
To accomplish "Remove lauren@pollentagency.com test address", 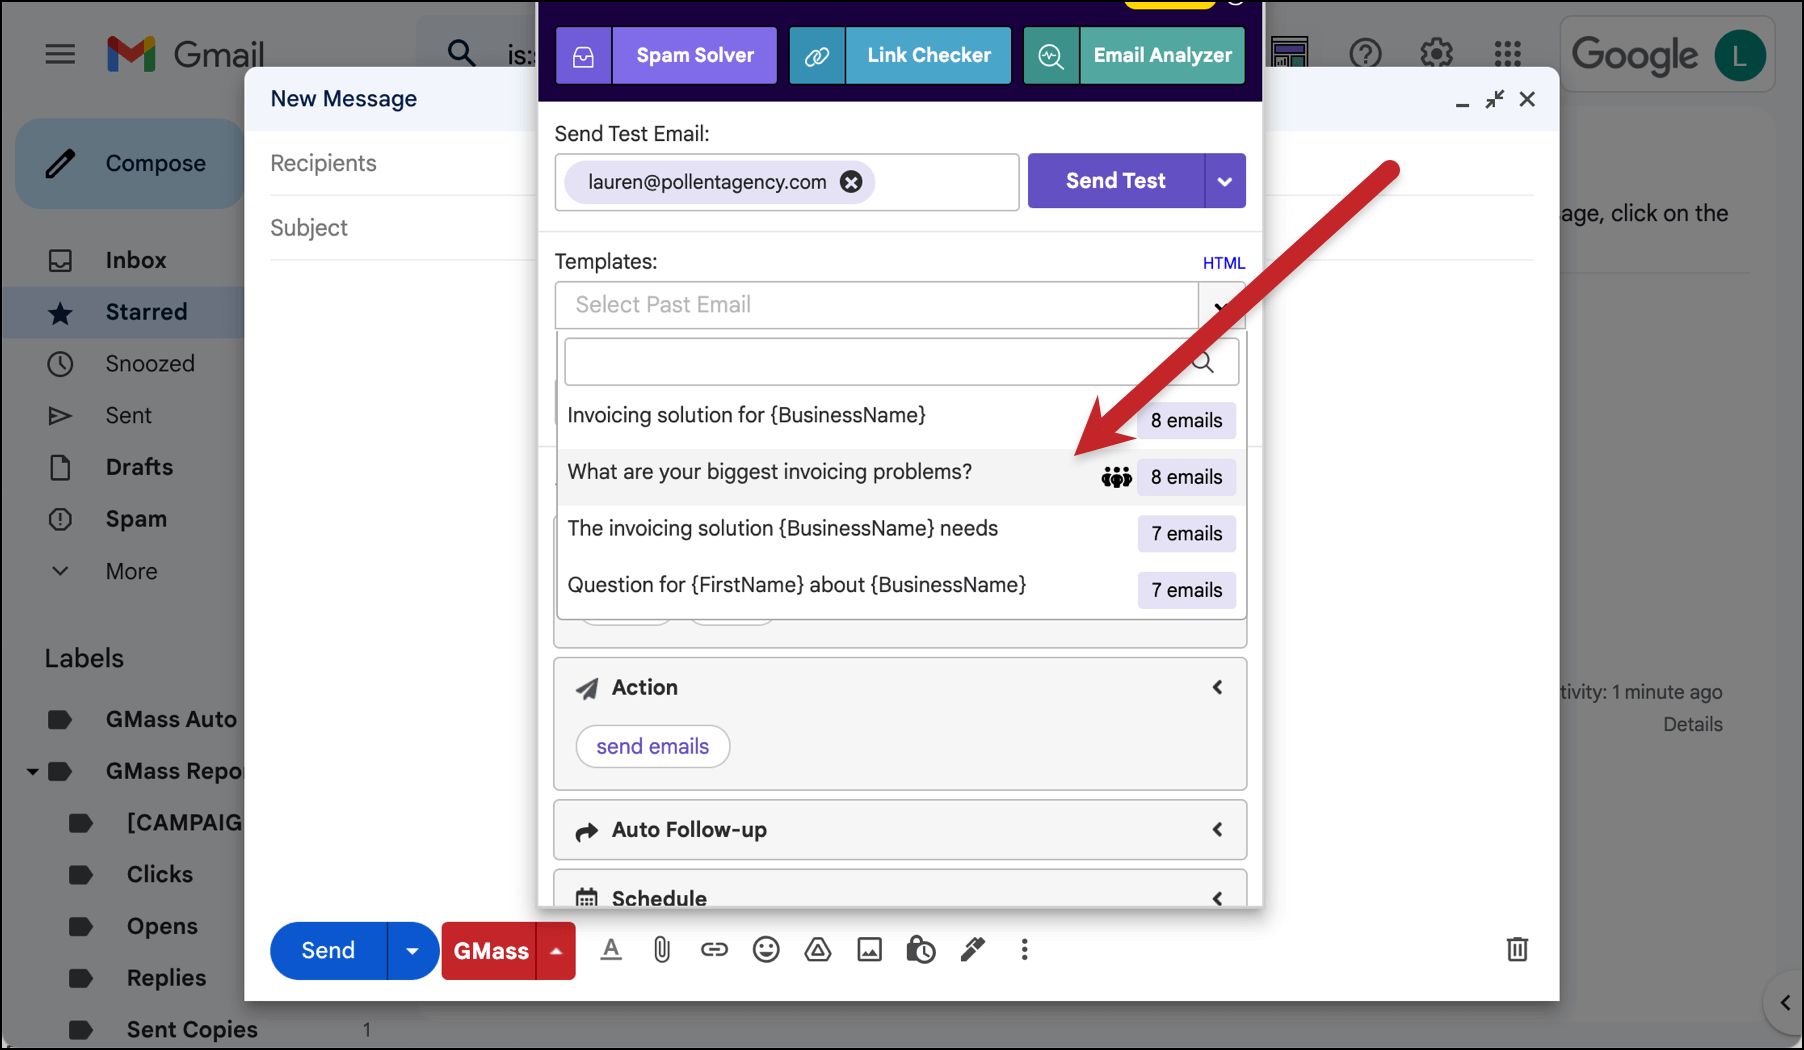I will click(x=851, y=182).
